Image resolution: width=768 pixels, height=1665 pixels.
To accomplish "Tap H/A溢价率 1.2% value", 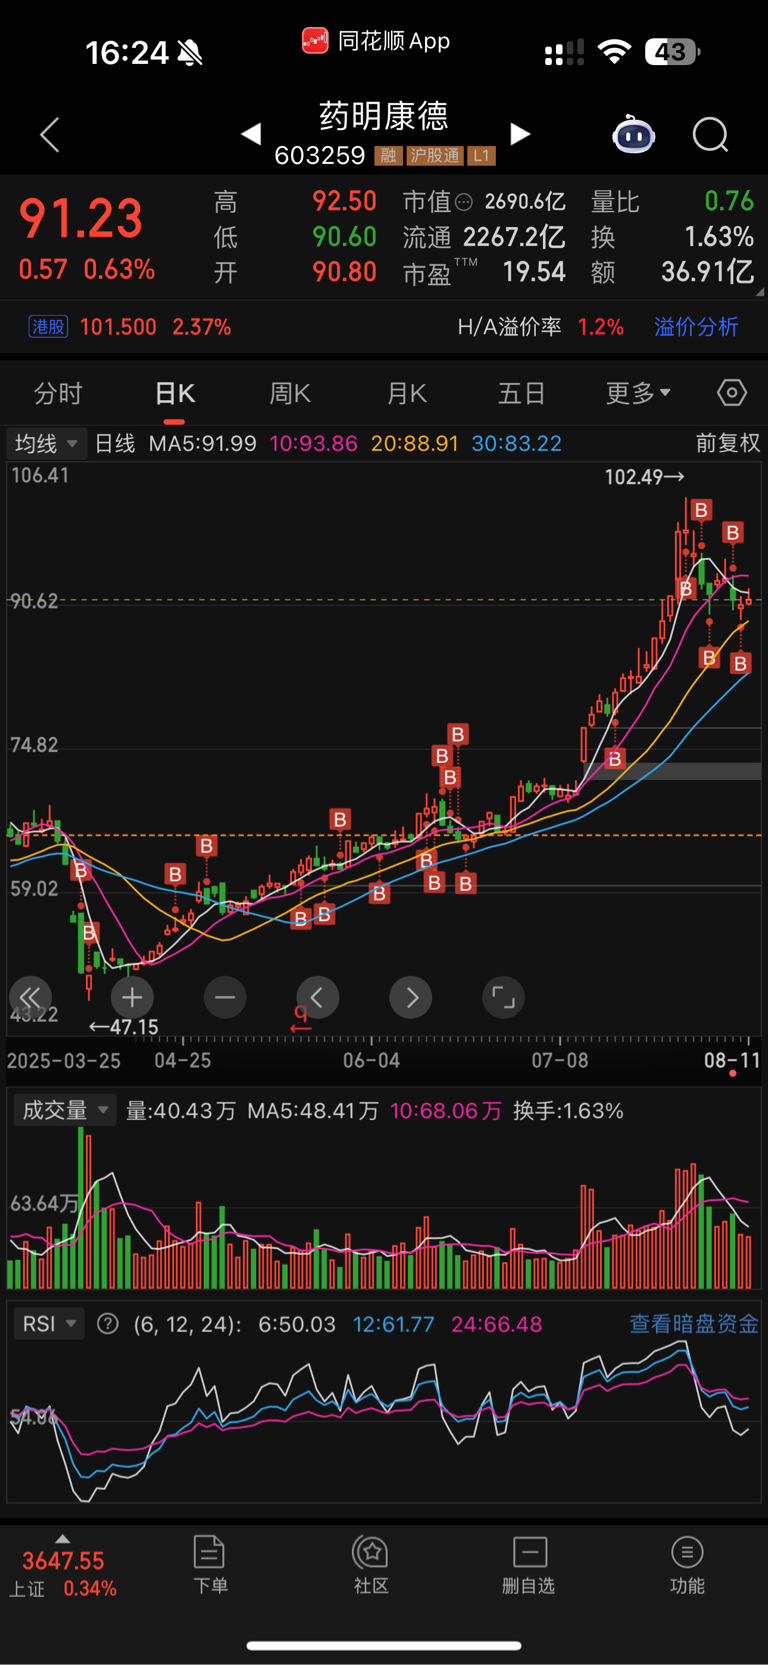I will [x=601, y=327].
